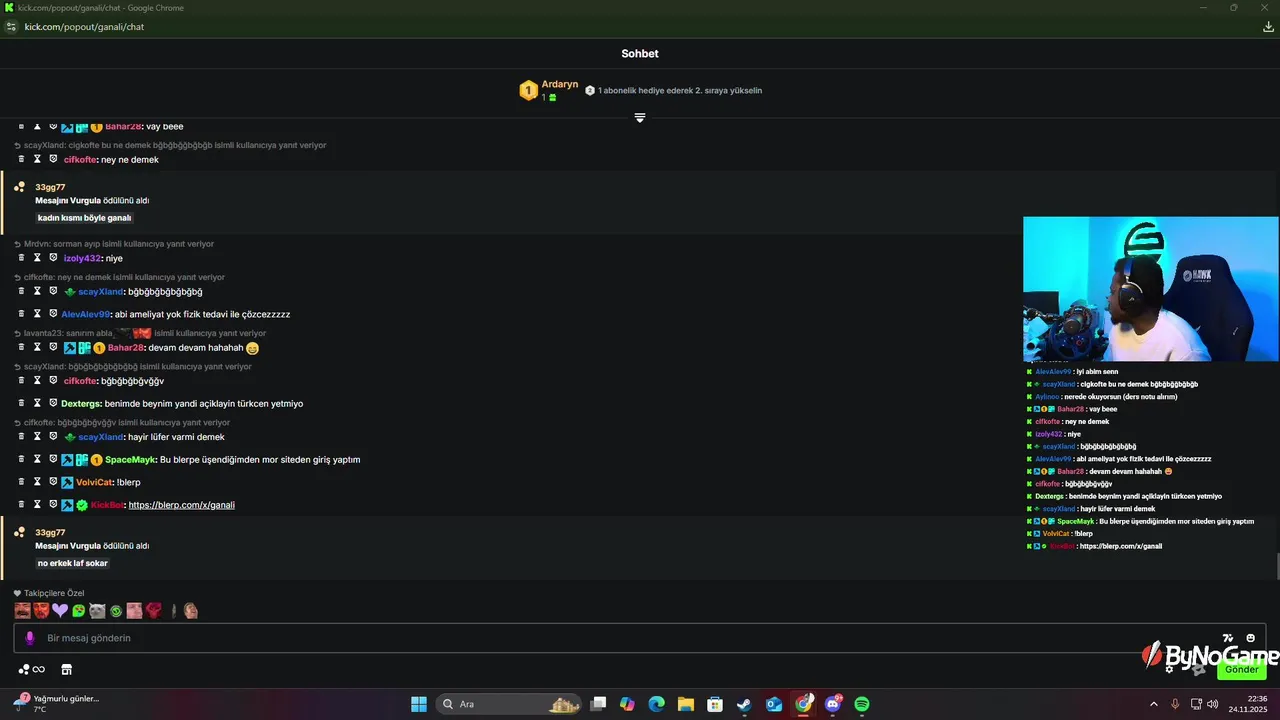
Task: Delete cifkofte's "ney ne demek" message
Action: (21, 159)
